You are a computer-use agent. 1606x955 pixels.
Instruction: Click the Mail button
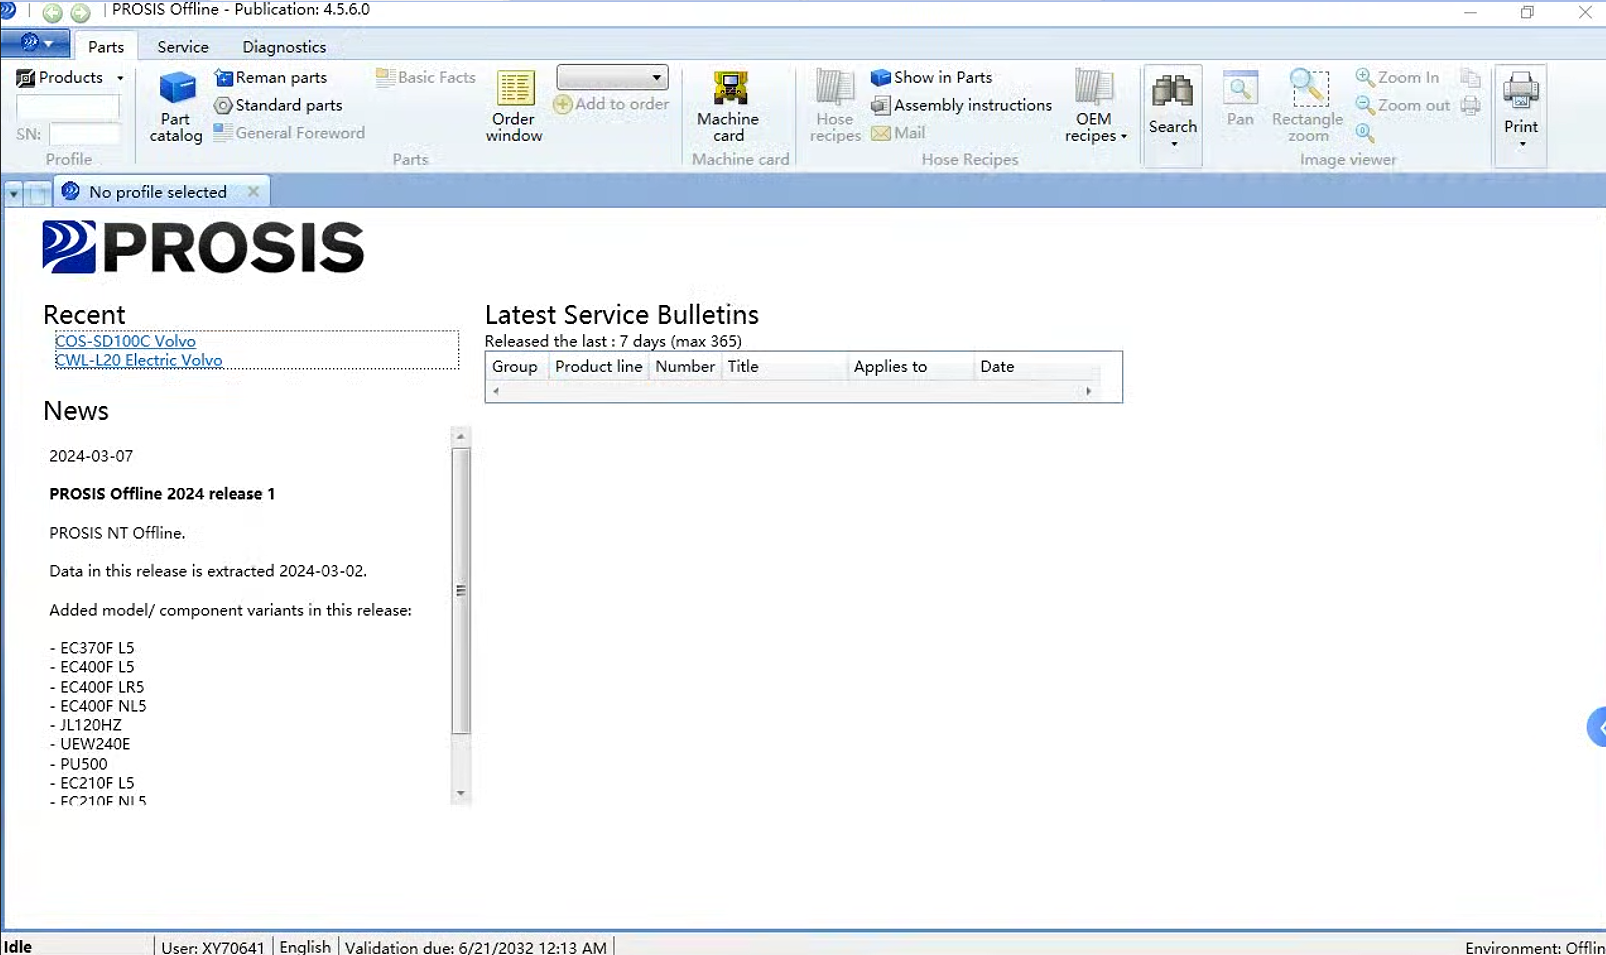click(898, 133)
